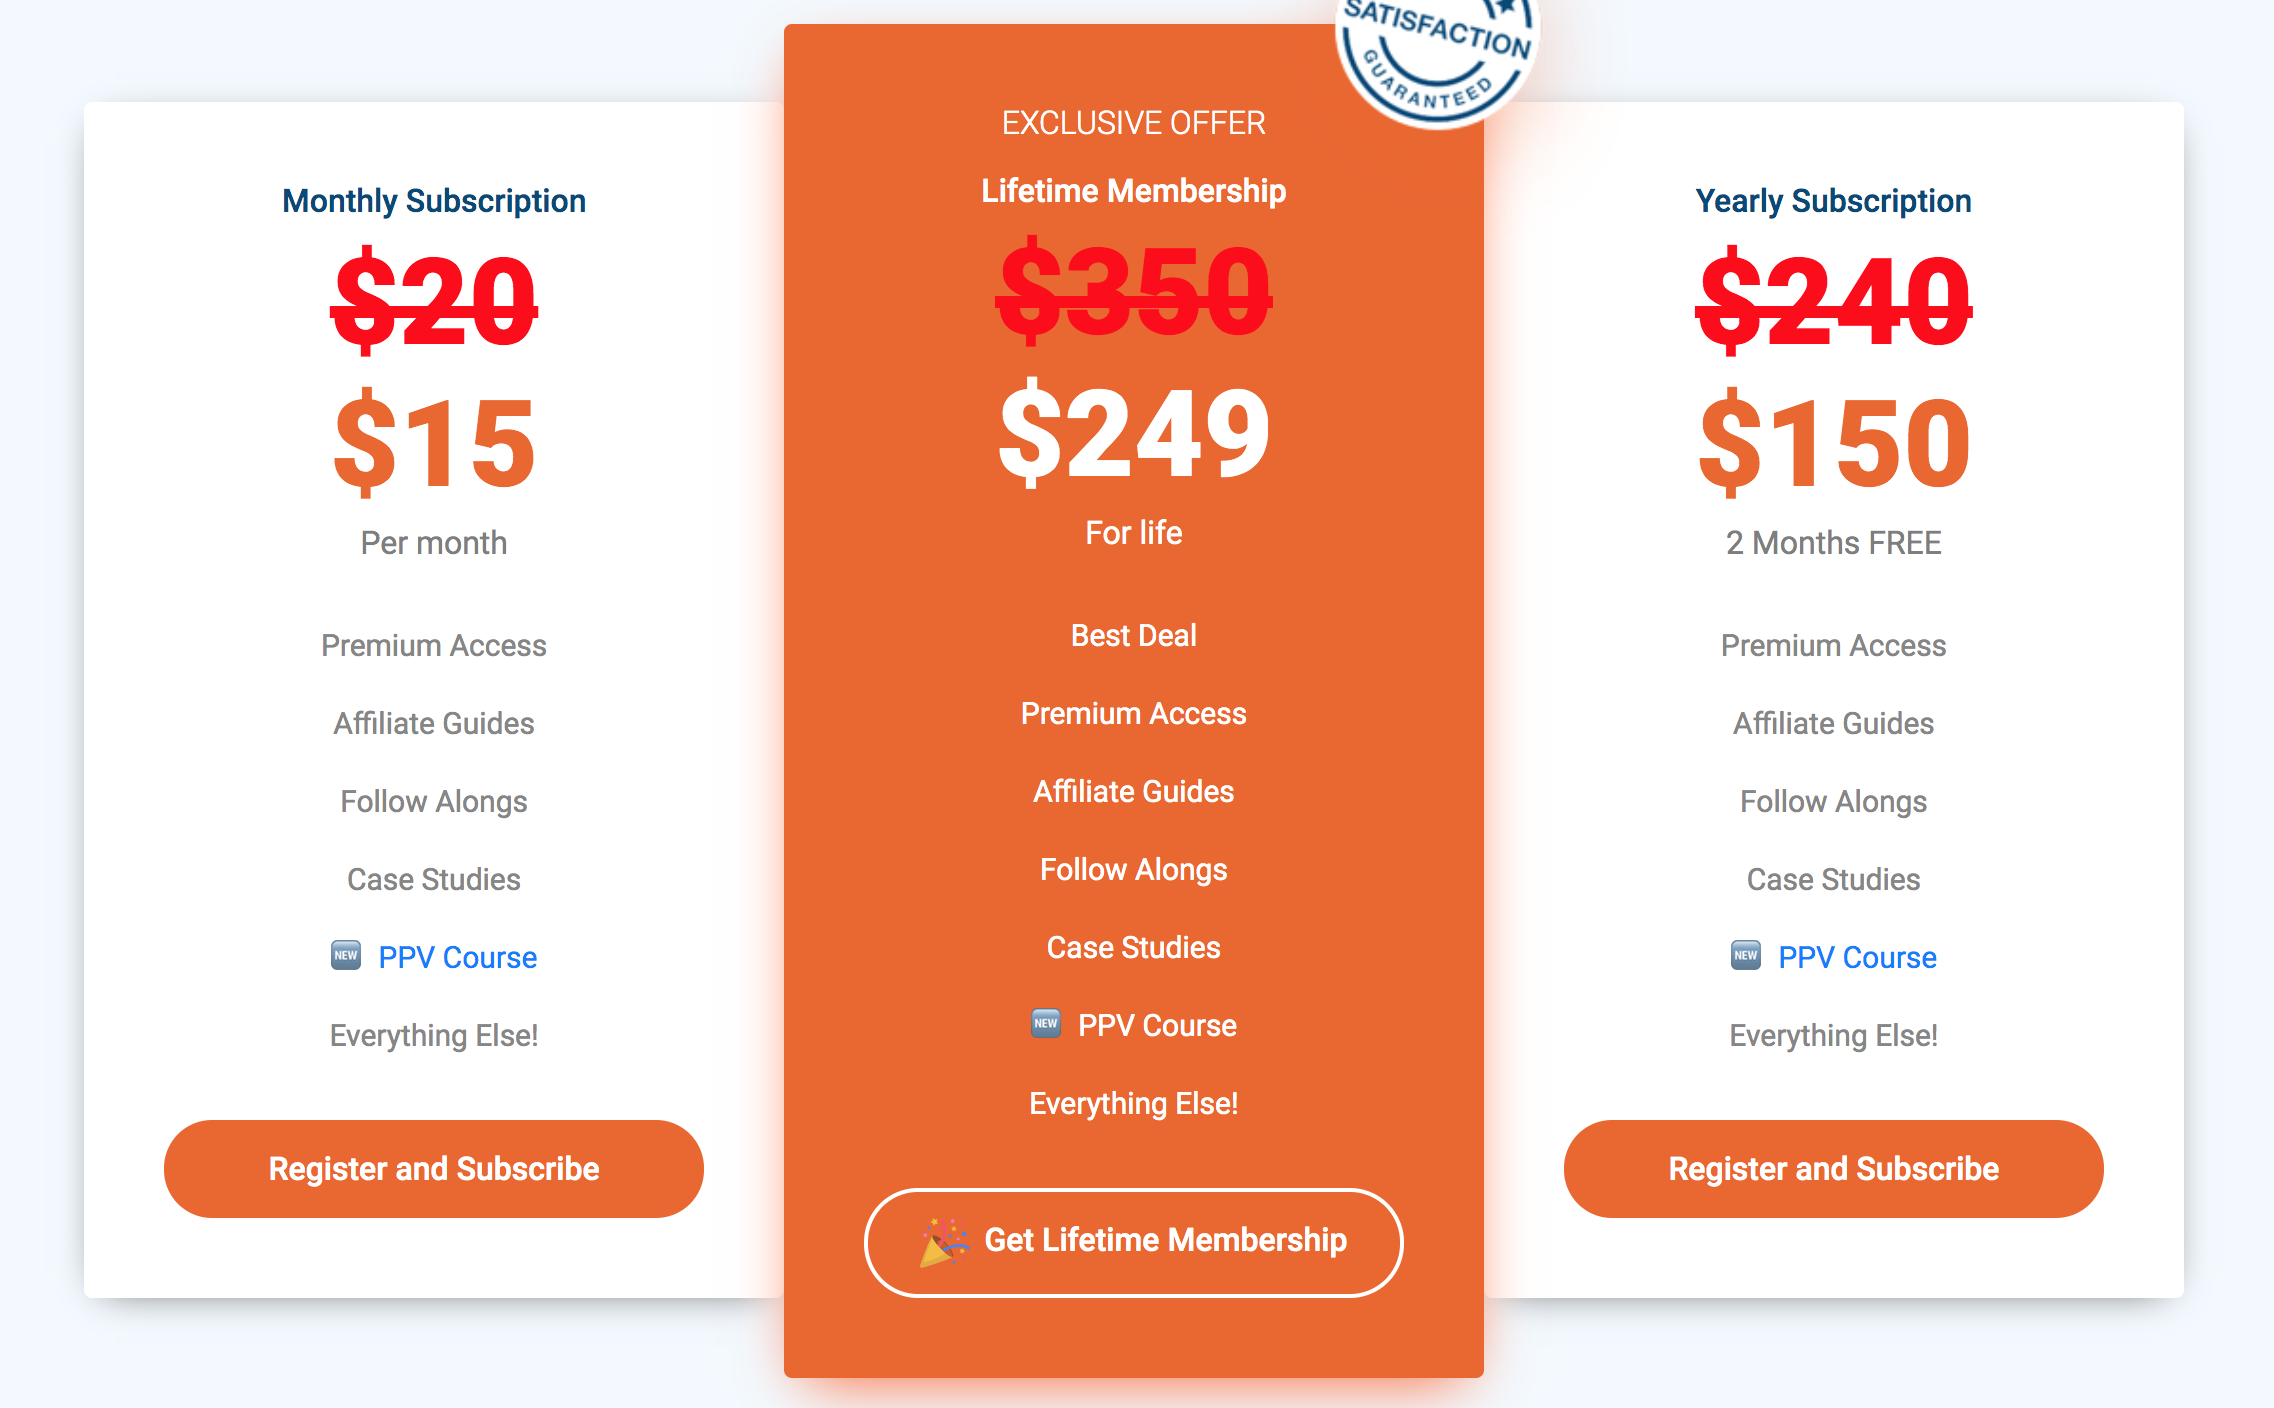Click party popper icon on lifetime button

[943, 1242]
